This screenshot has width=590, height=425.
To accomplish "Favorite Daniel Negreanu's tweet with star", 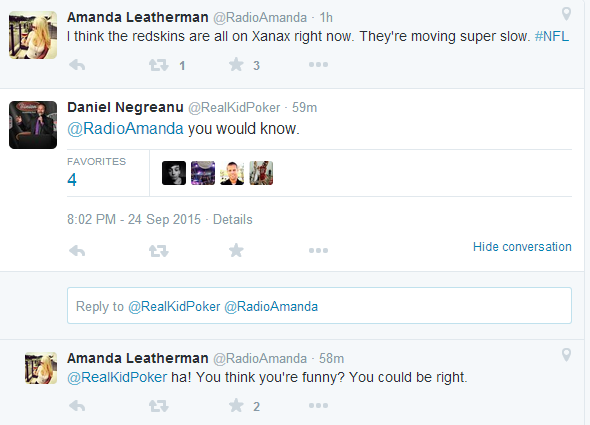I will pyautogui.click(x=236, y=250).
